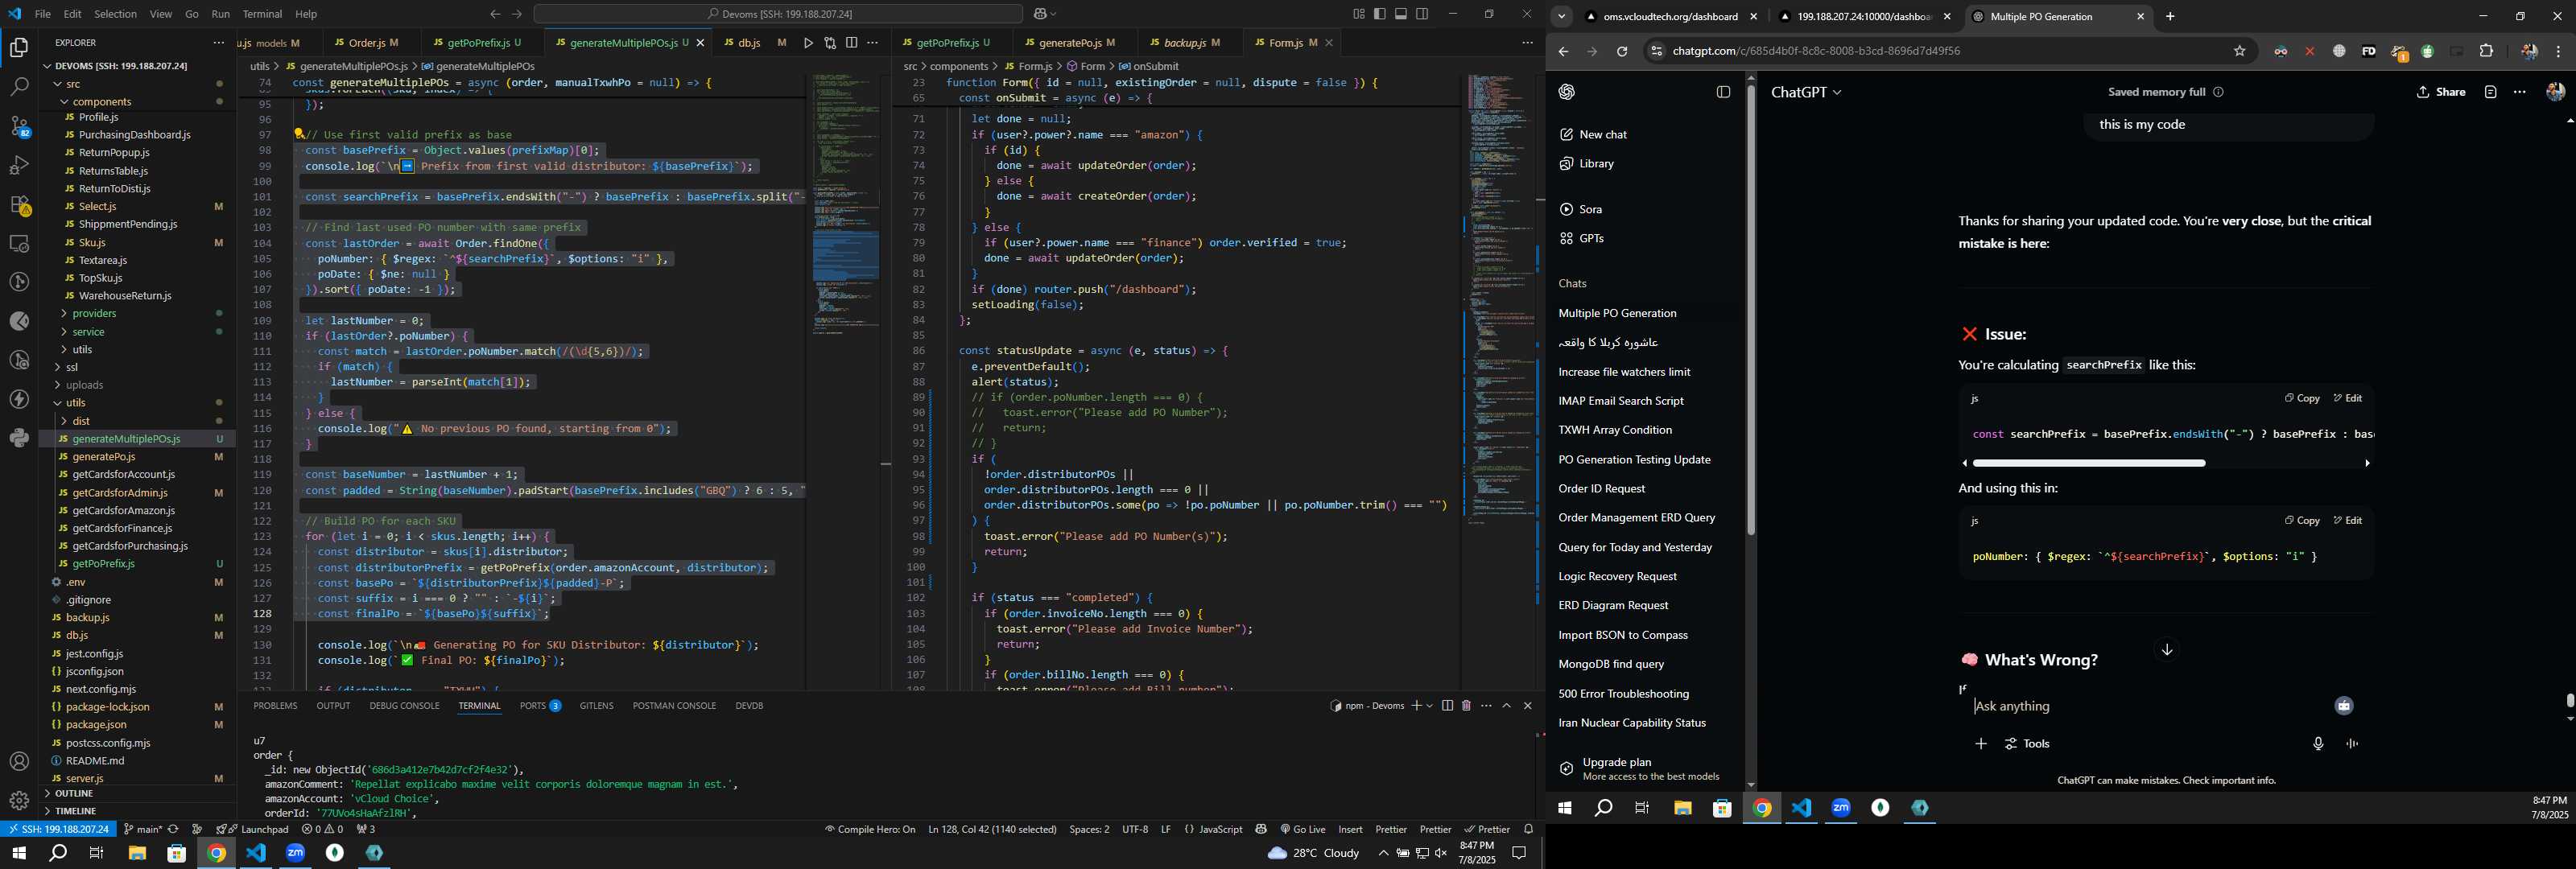Screen dimensions: 2576x869
Task: Click the ChatGPT sidebar vertical scrollbar
Action: (x=1750, y=310)
